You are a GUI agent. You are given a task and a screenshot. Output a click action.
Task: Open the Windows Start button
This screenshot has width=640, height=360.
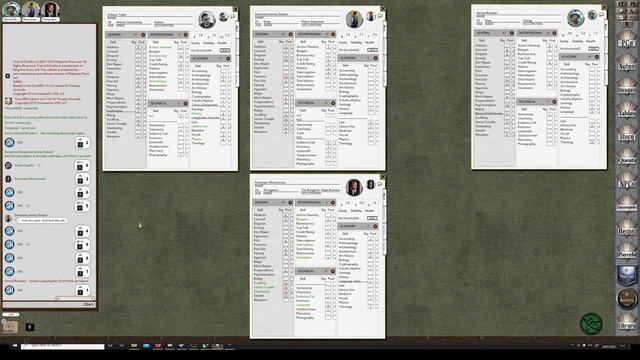click(15, 346)
